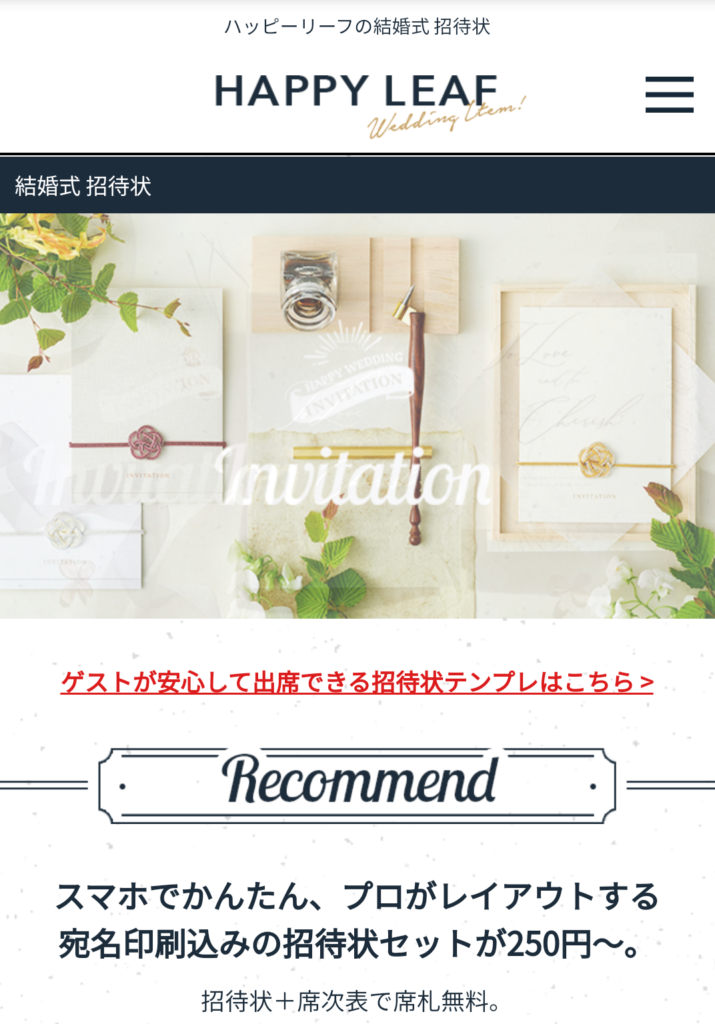Click the 招待状セットが250円〜 headline line
Image resolution: width=715 pixels, height=1024 pixels.
(348, 944)
